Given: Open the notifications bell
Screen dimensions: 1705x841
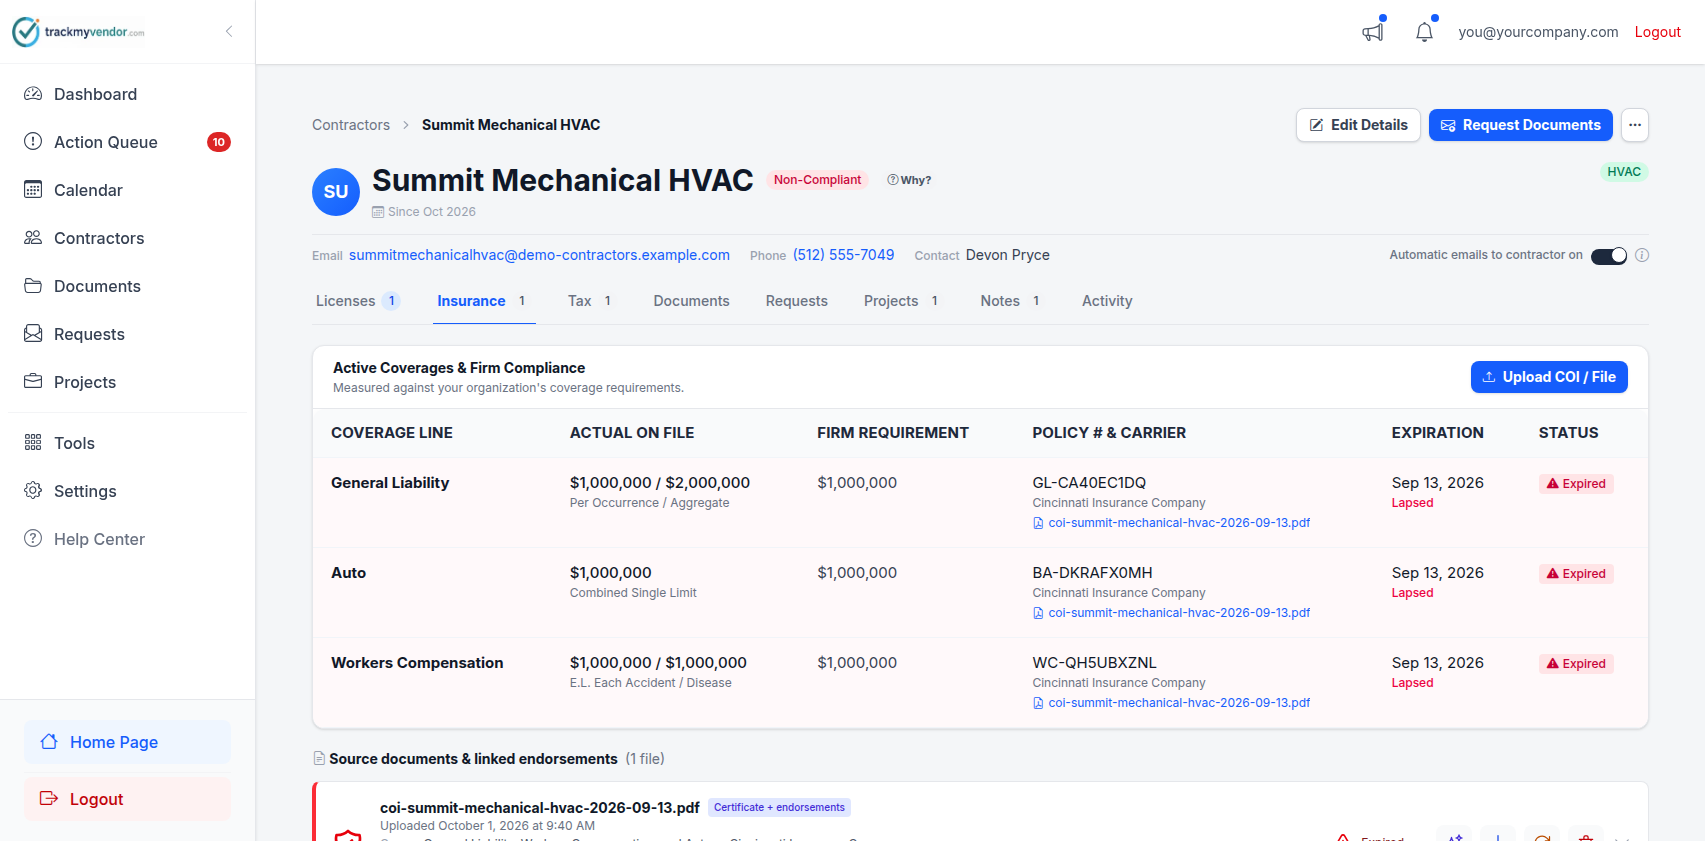Looking at the screenshot, I should point(1424,32).
